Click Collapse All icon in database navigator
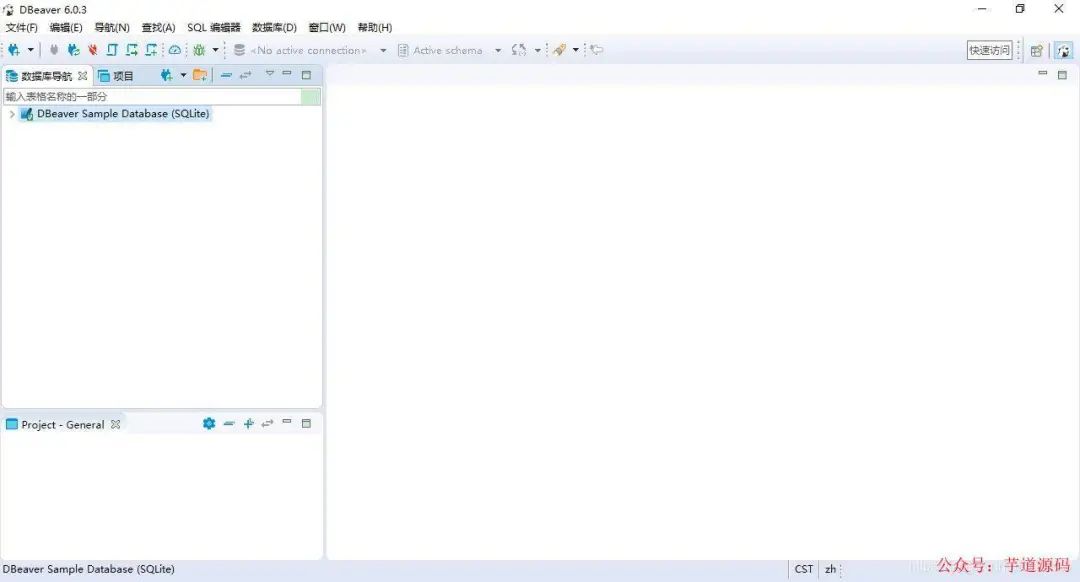 [x=226, y=75]
